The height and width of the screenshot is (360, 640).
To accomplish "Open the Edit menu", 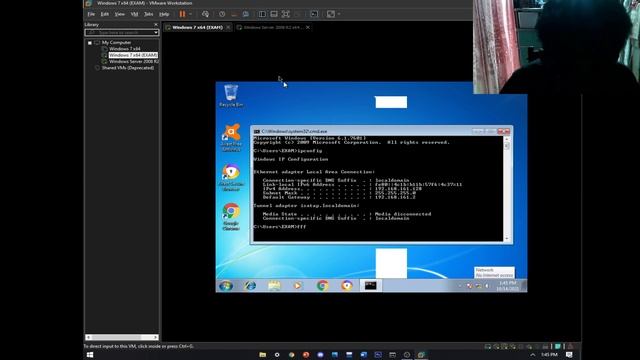I will click(x=104, y=14).
